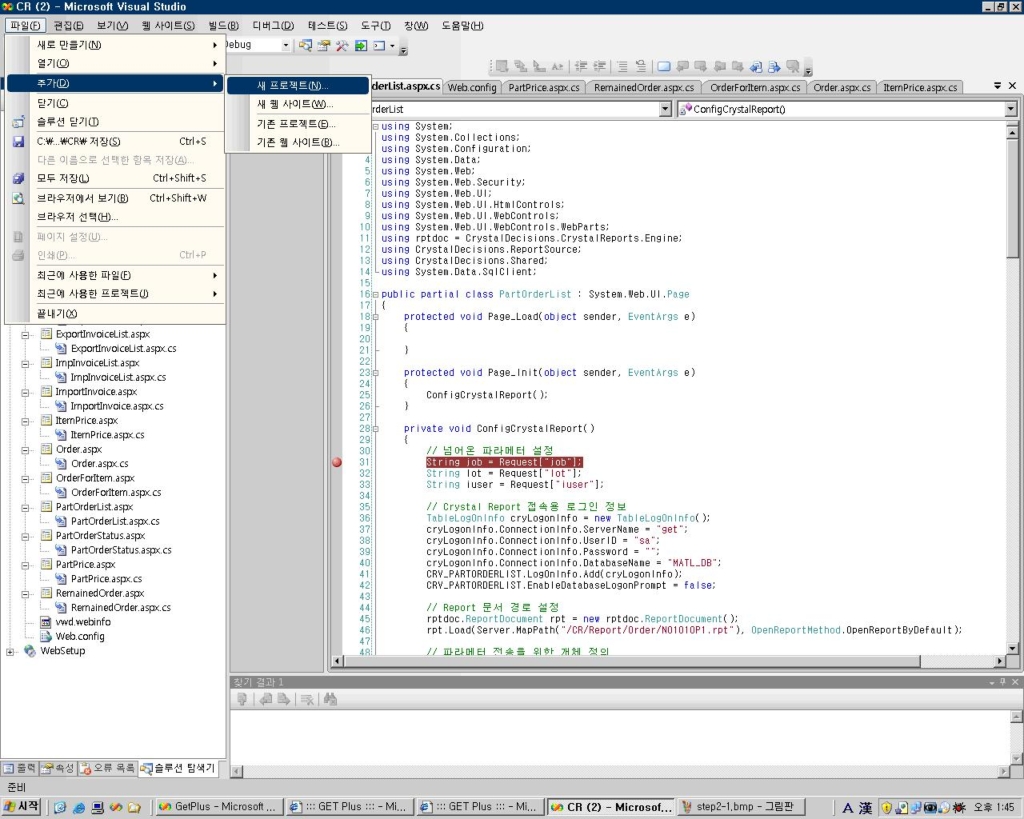Click the clear all results icon in find pane
Screen dimensions: 1024x819
pyautogui.click(x=307, y=699)
